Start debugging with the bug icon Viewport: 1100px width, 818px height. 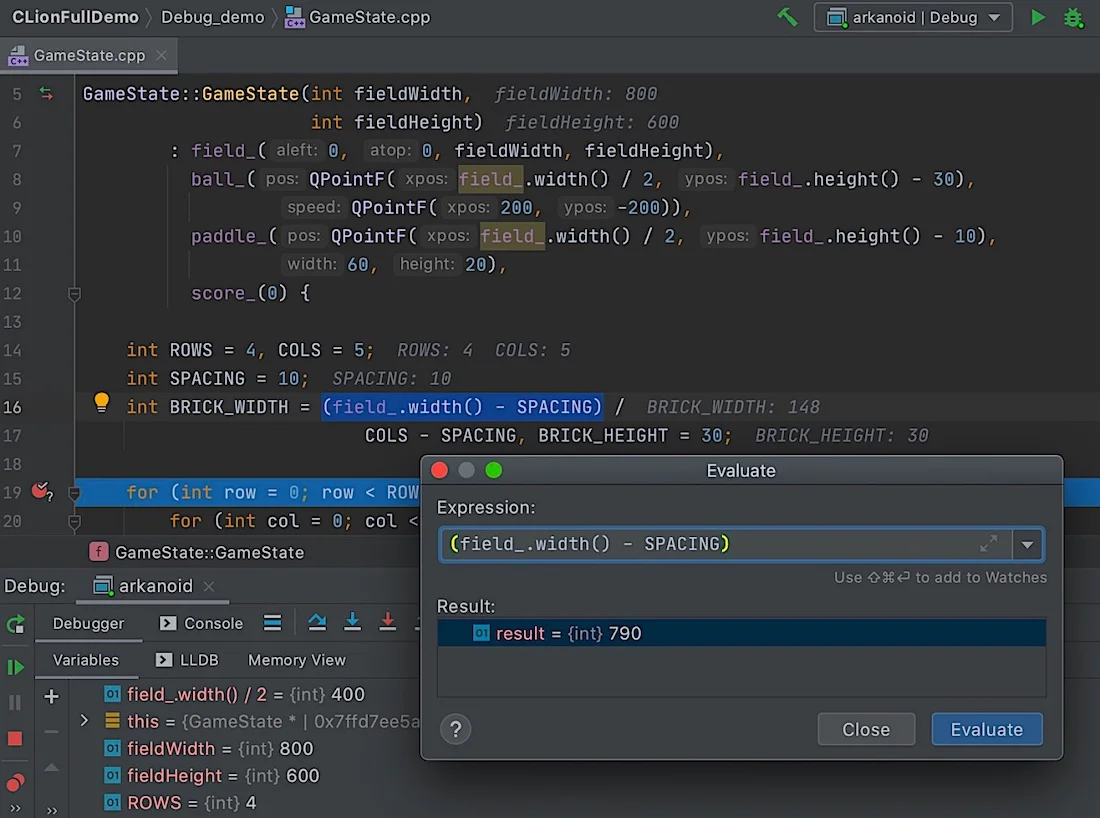point(1074,17)
